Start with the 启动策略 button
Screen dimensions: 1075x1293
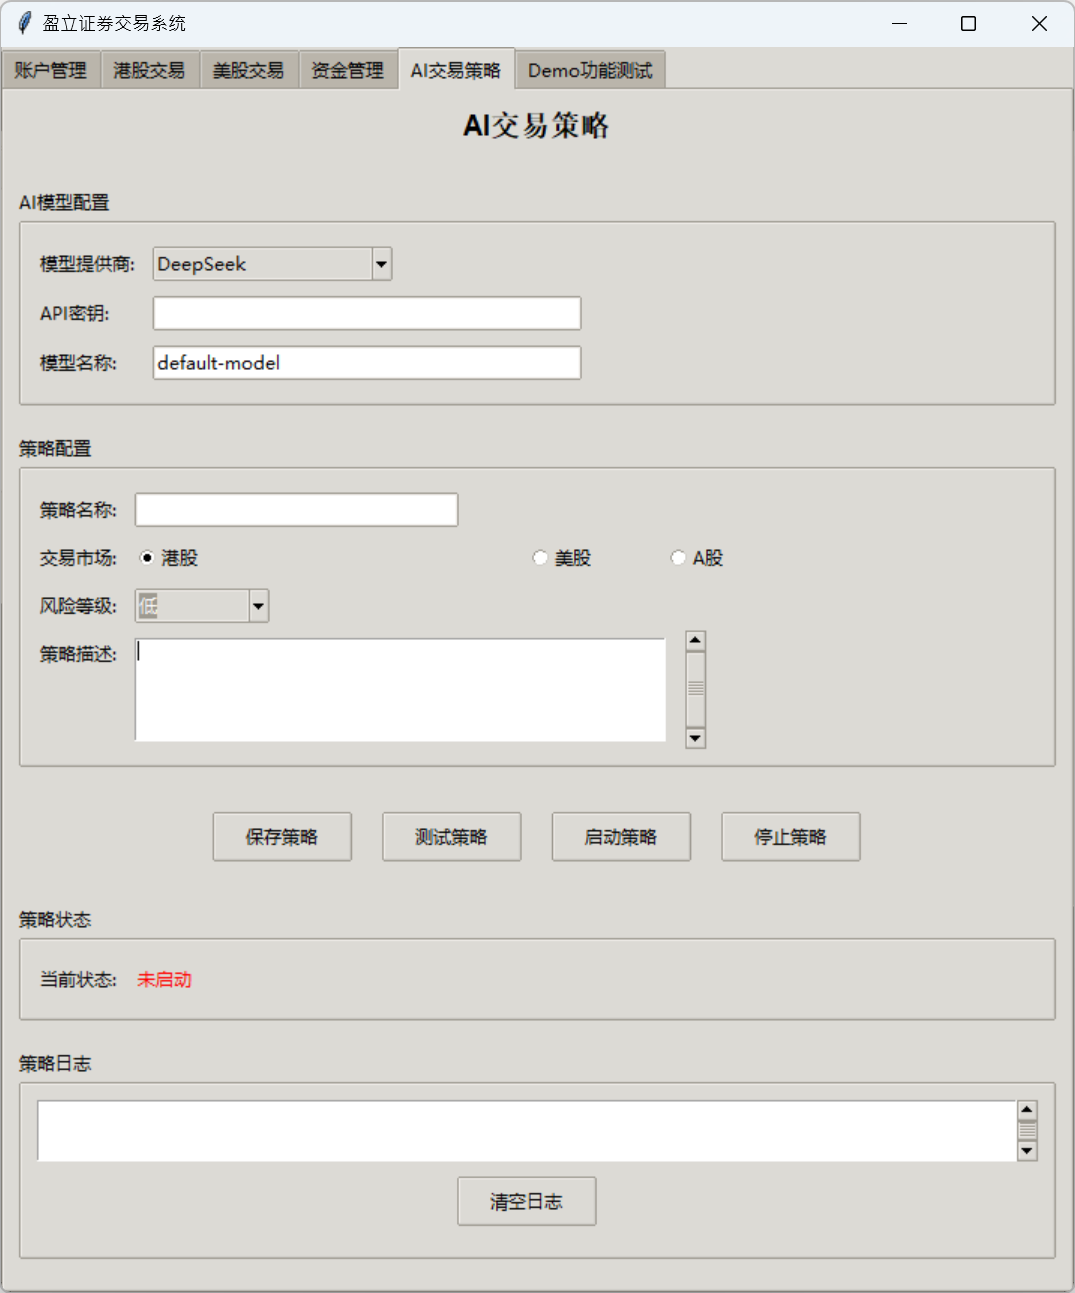[x=621, y=837]
